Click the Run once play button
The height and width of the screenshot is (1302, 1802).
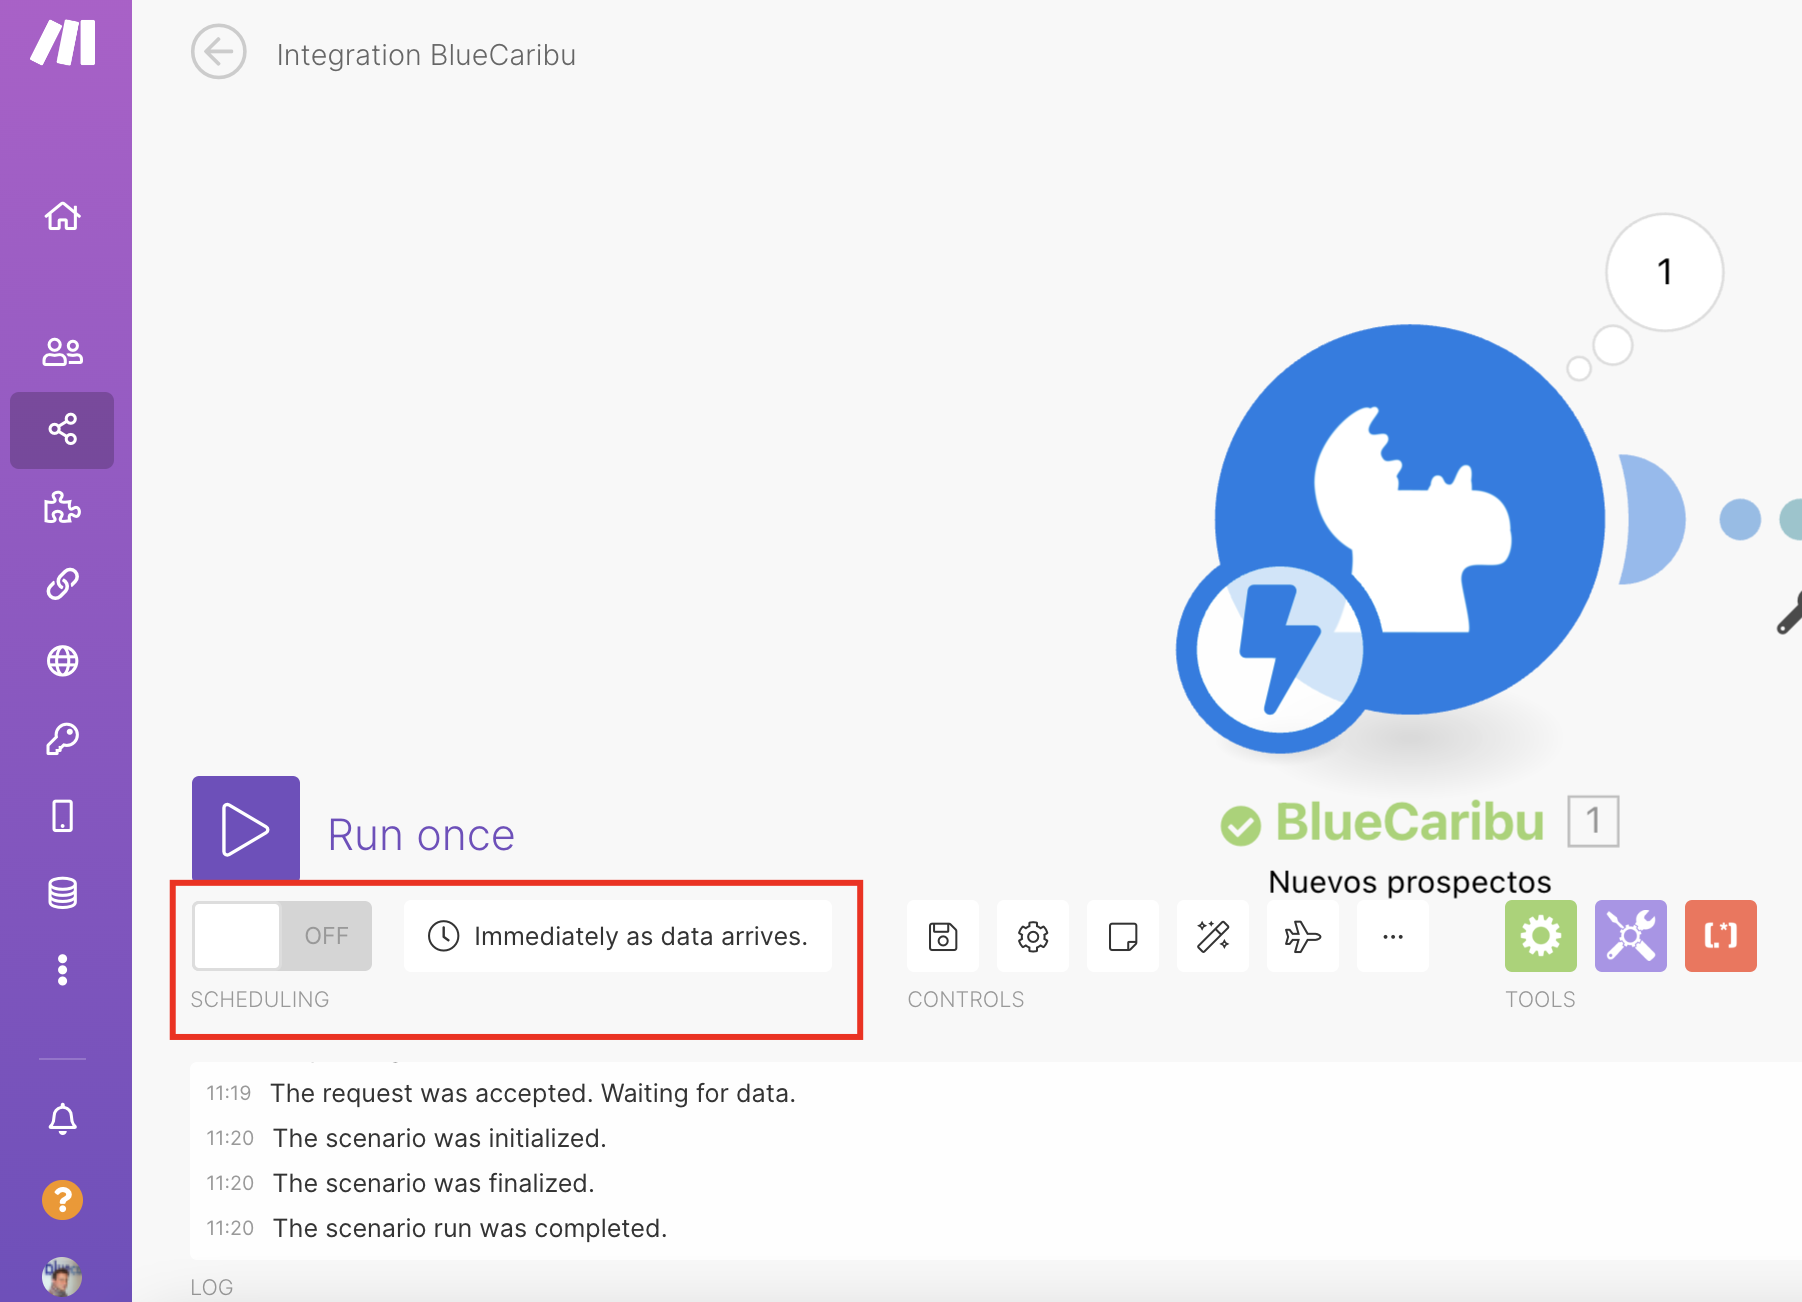[x=246, y=829]
